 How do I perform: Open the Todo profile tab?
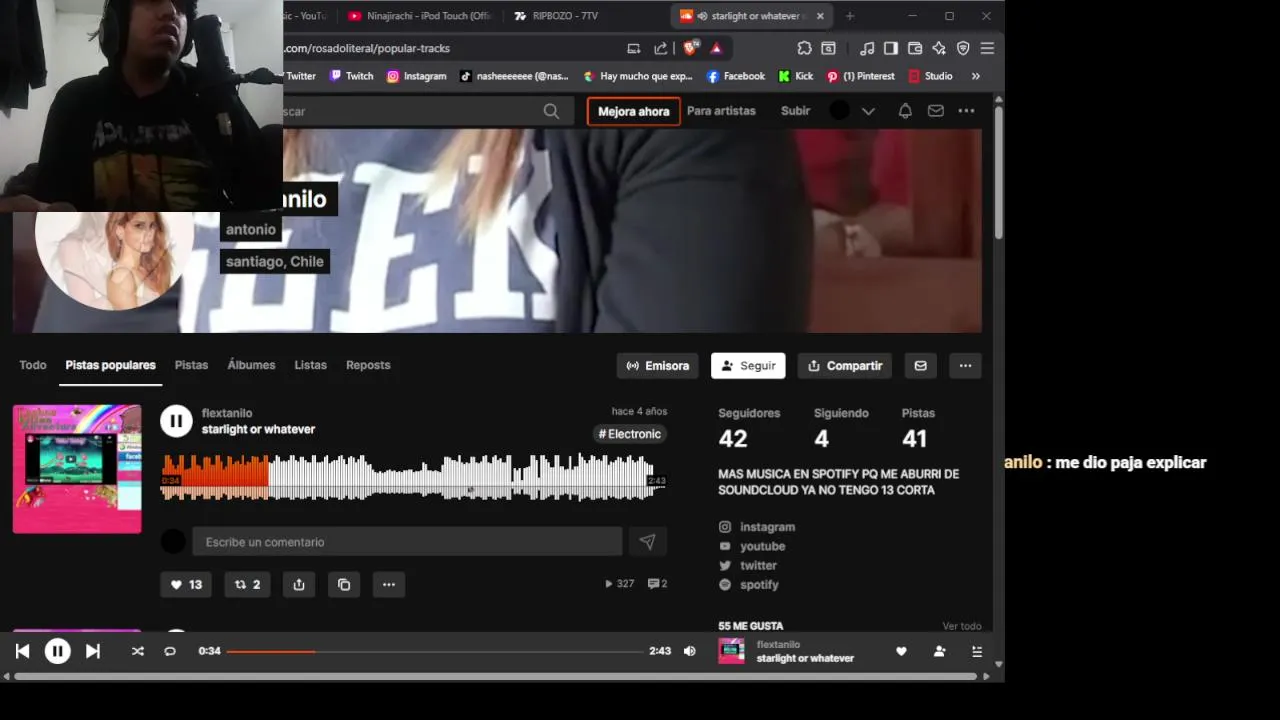[x=33, y=365]
